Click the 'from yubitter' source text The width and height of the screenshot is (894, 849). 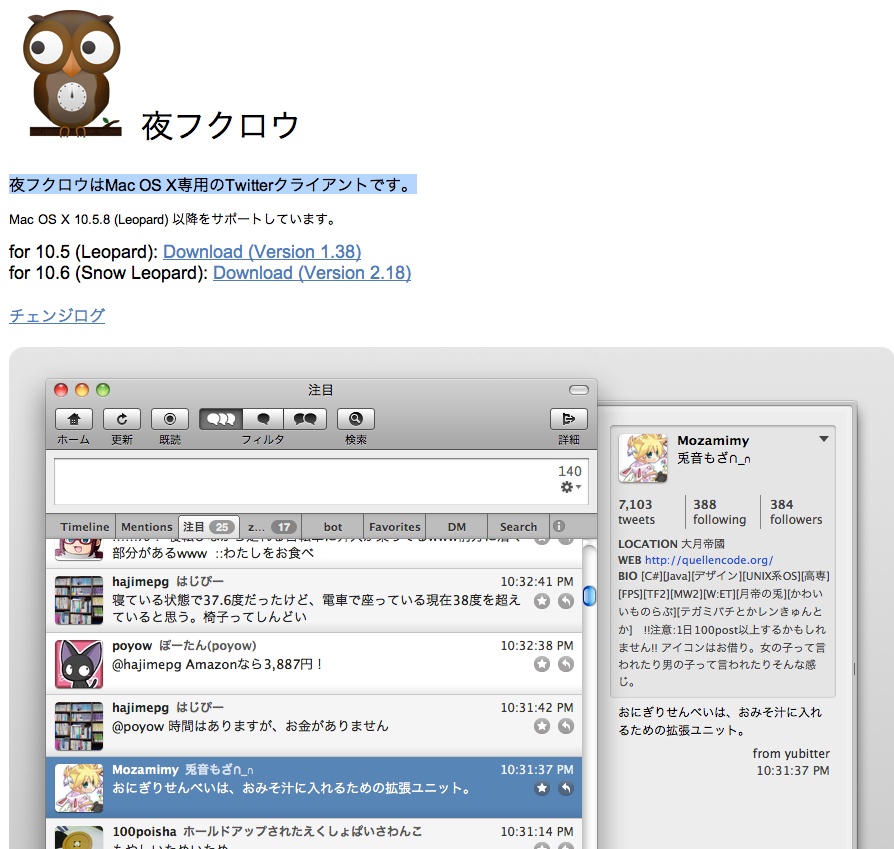[791, 753]
